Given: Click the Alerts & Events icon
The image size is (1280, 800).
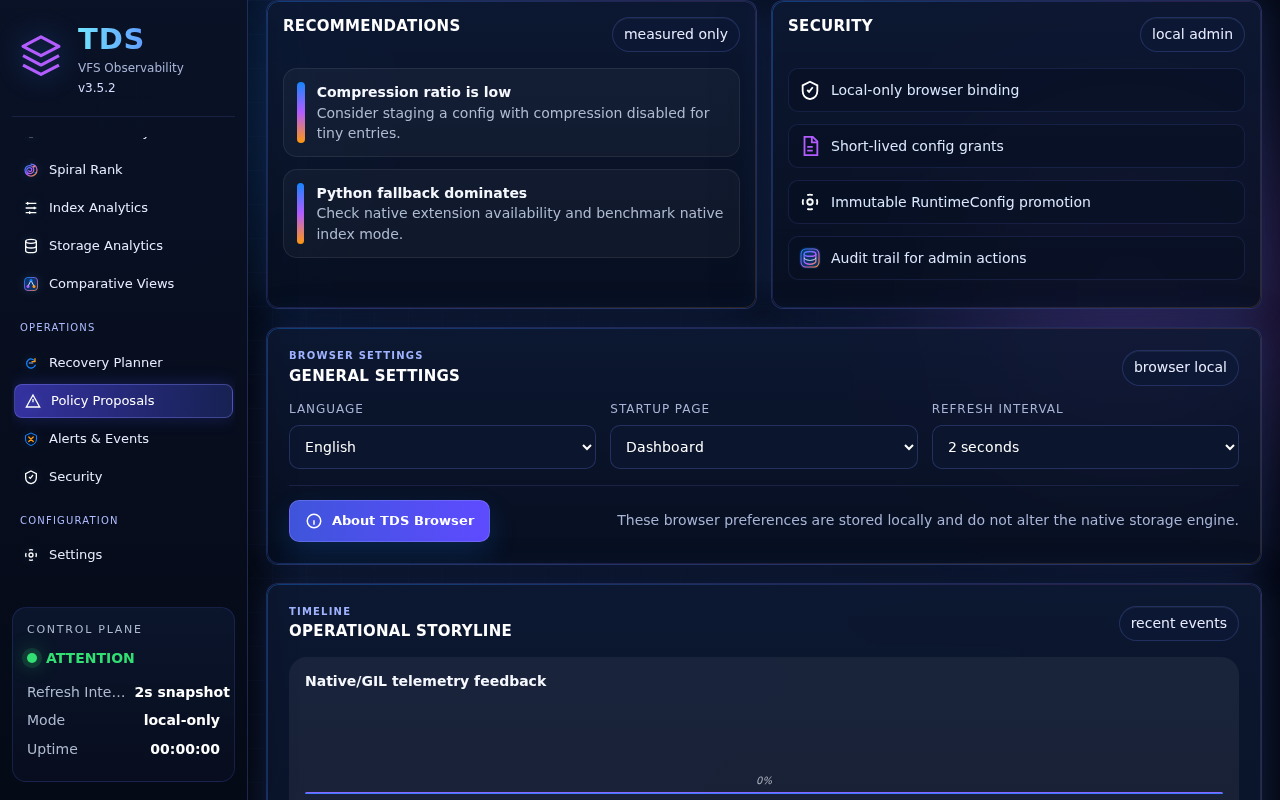Looking at the screenshot, I should tap(31, 439).
